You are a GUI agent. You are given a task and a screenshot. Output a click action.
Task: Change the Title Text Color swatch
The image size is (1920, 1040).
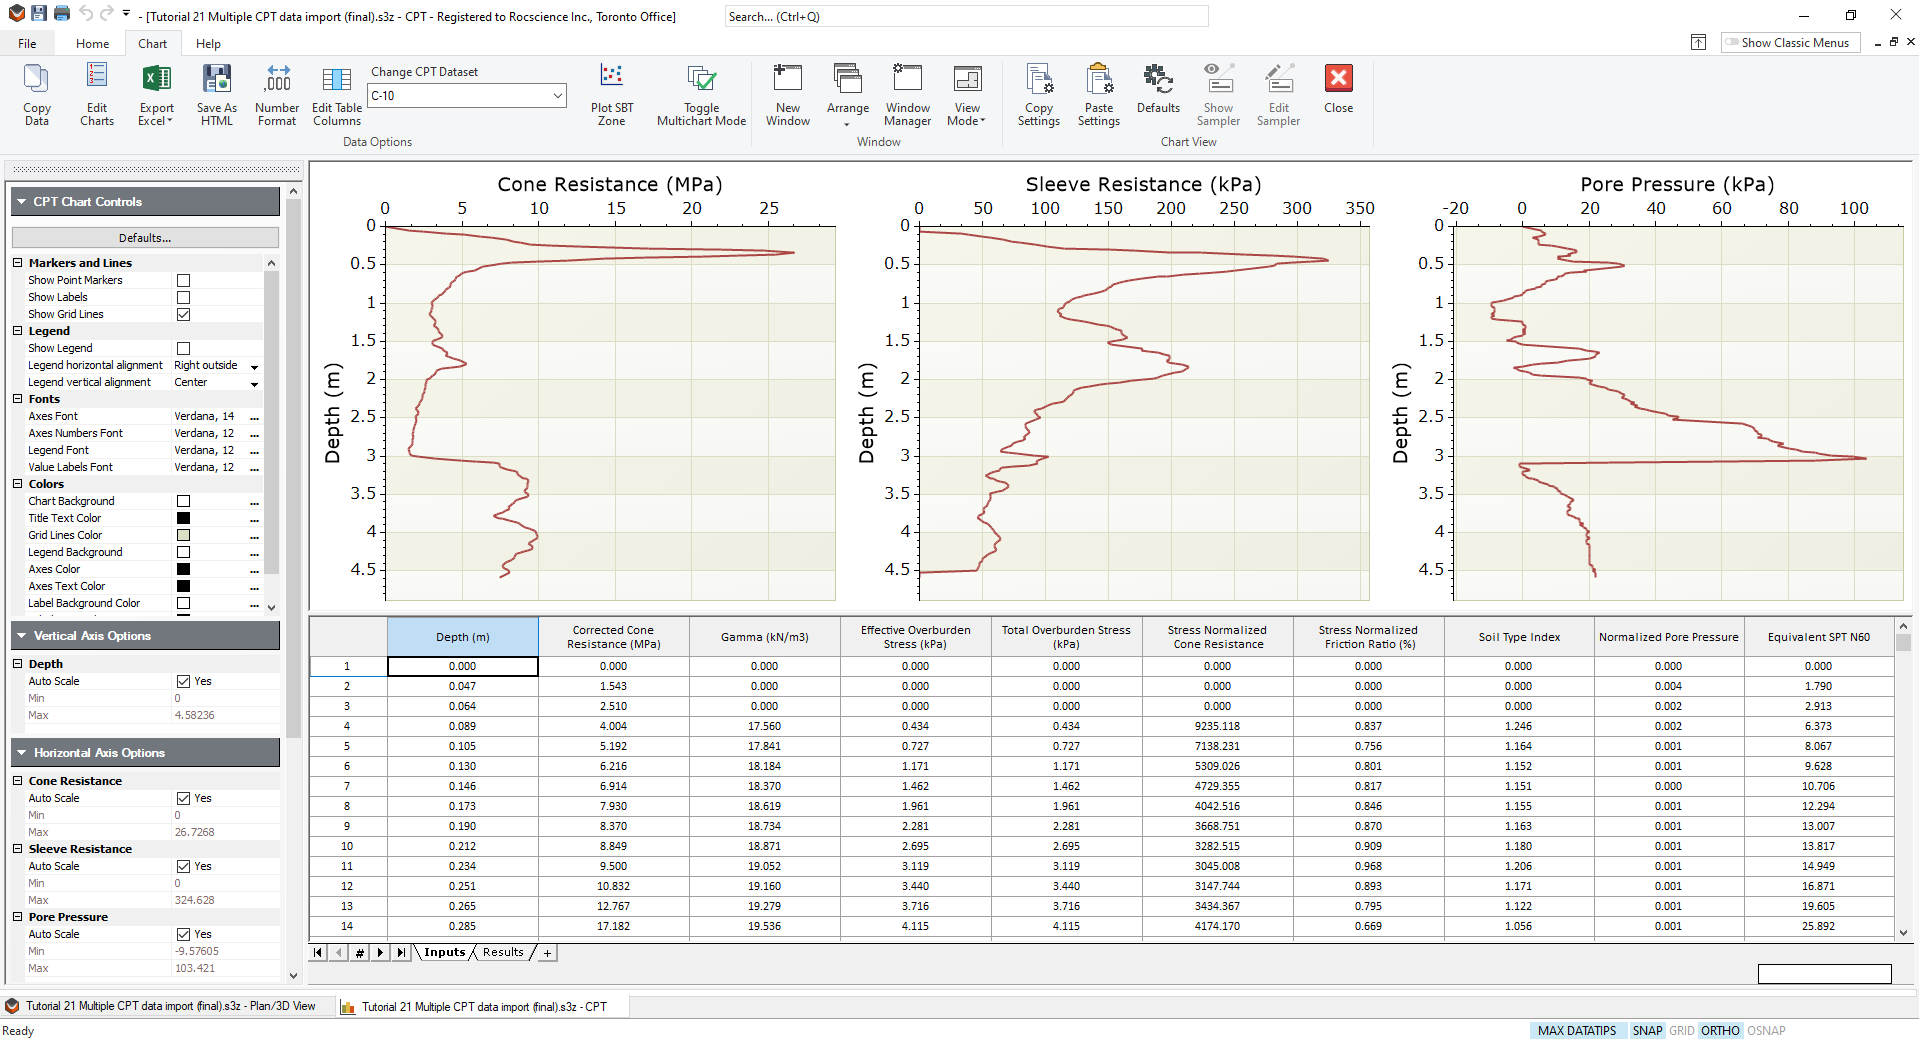(182, 518)
